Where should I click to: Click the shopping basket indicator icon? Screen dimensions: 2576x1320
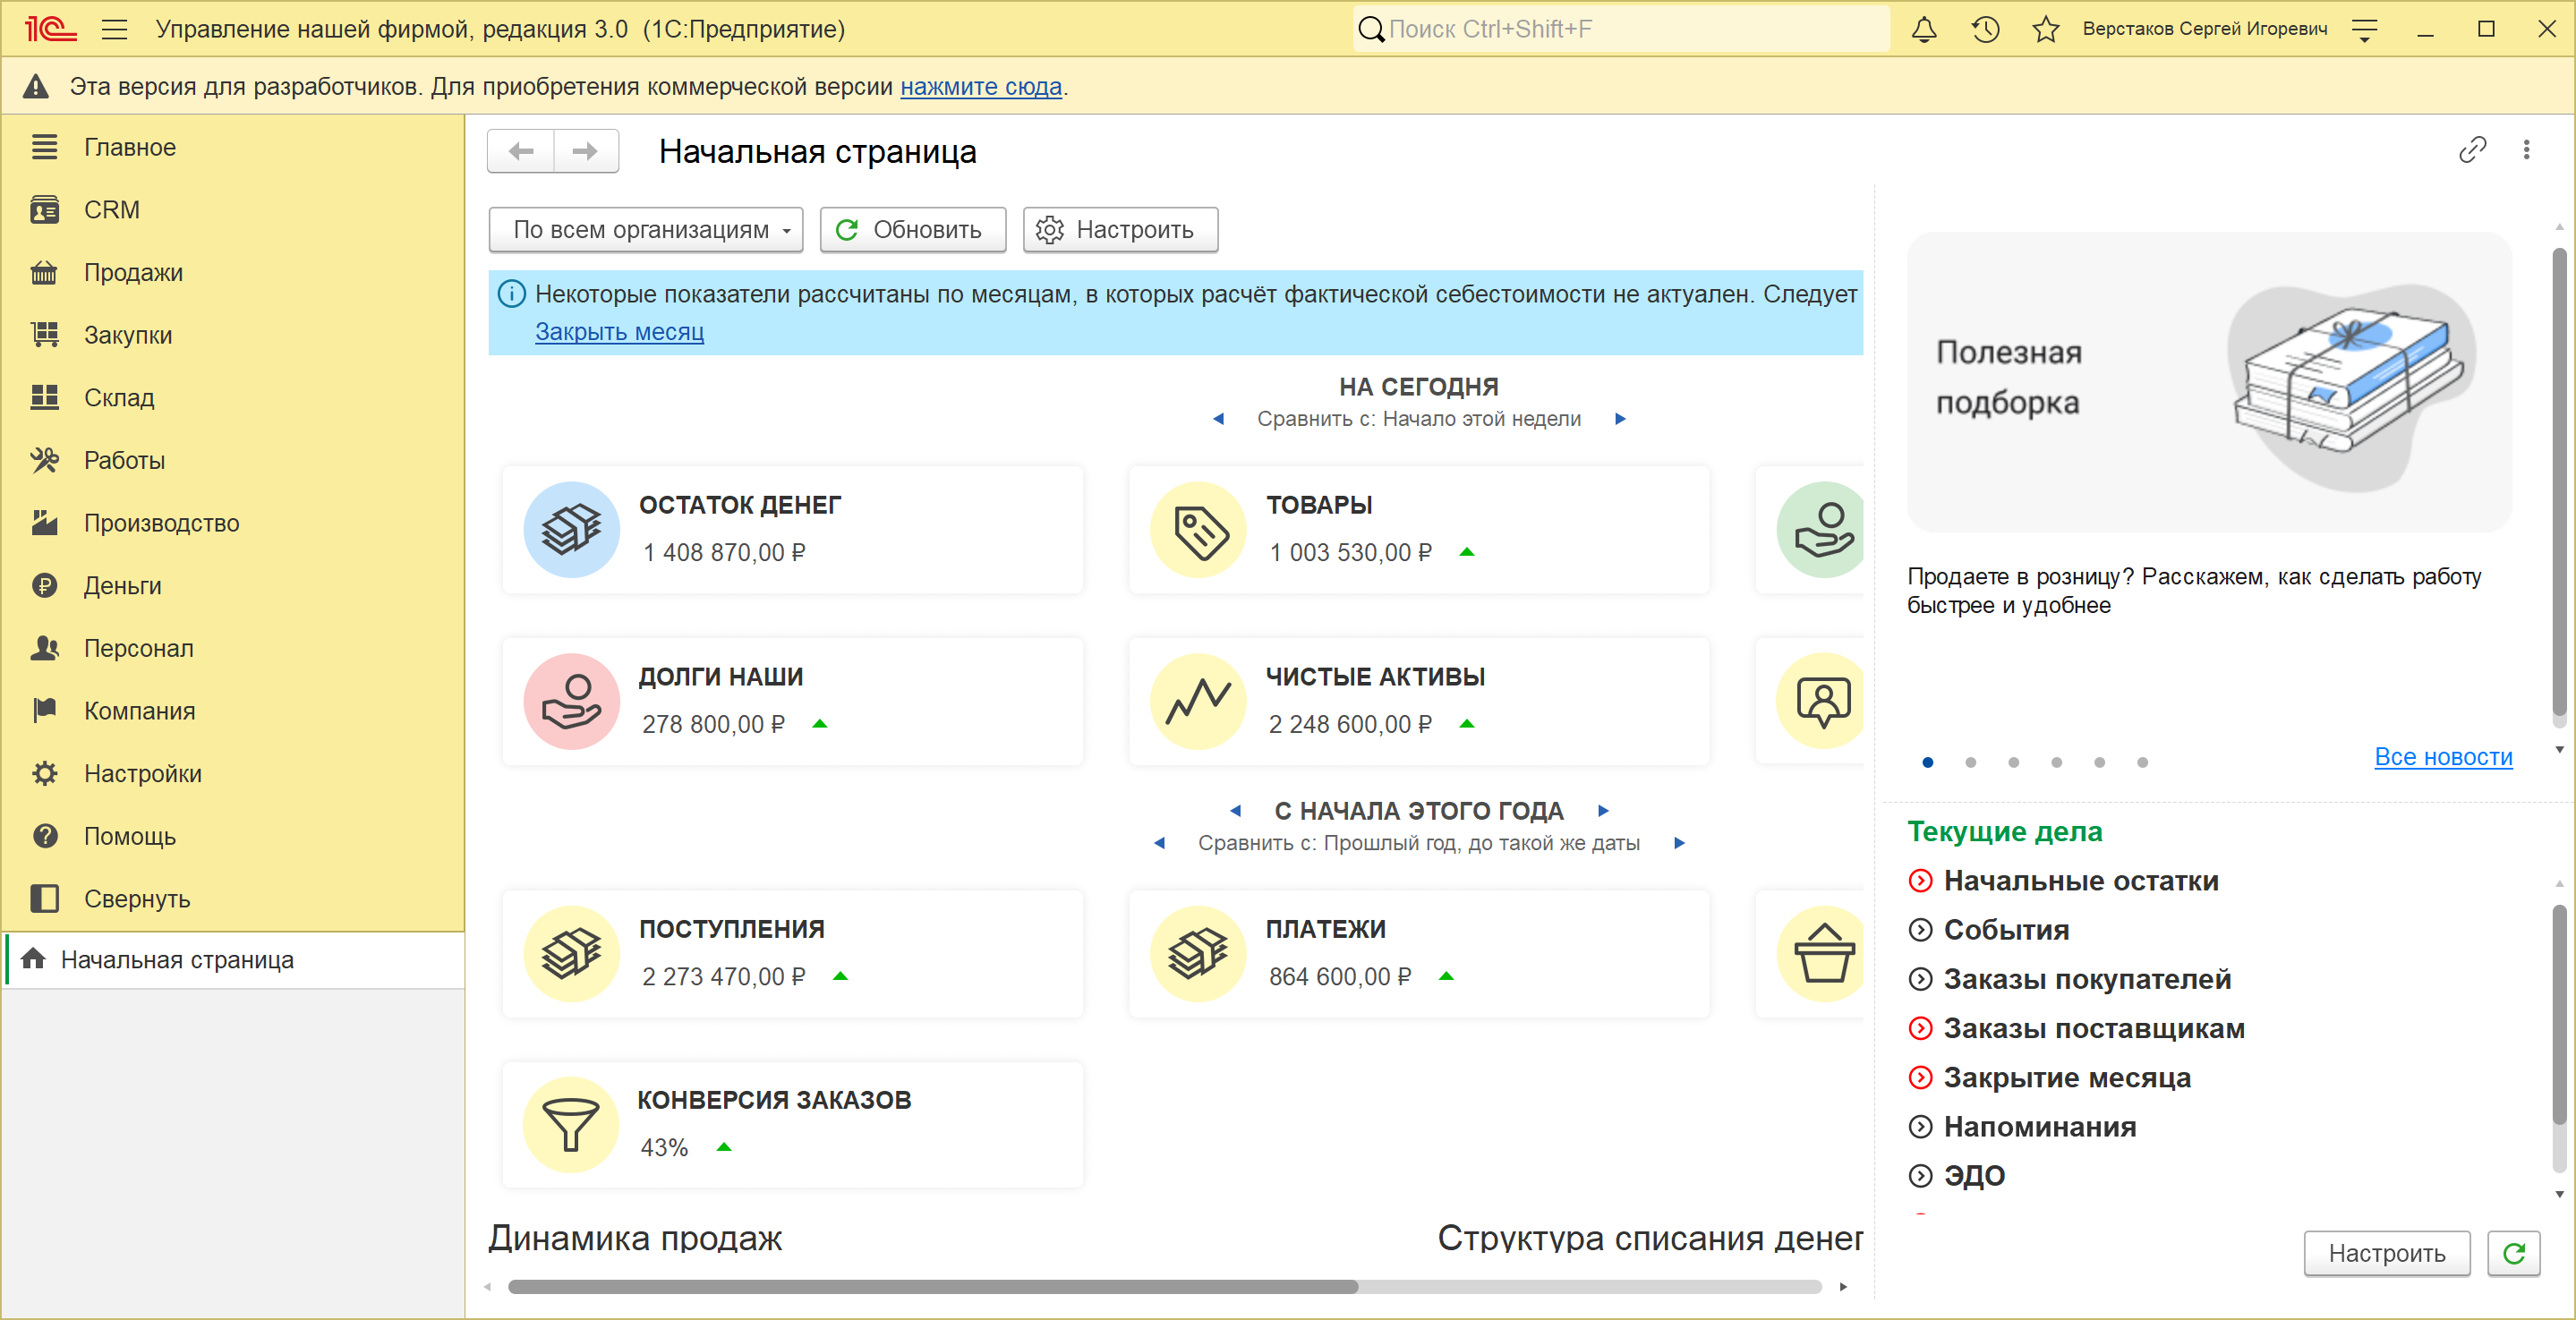1821,954
